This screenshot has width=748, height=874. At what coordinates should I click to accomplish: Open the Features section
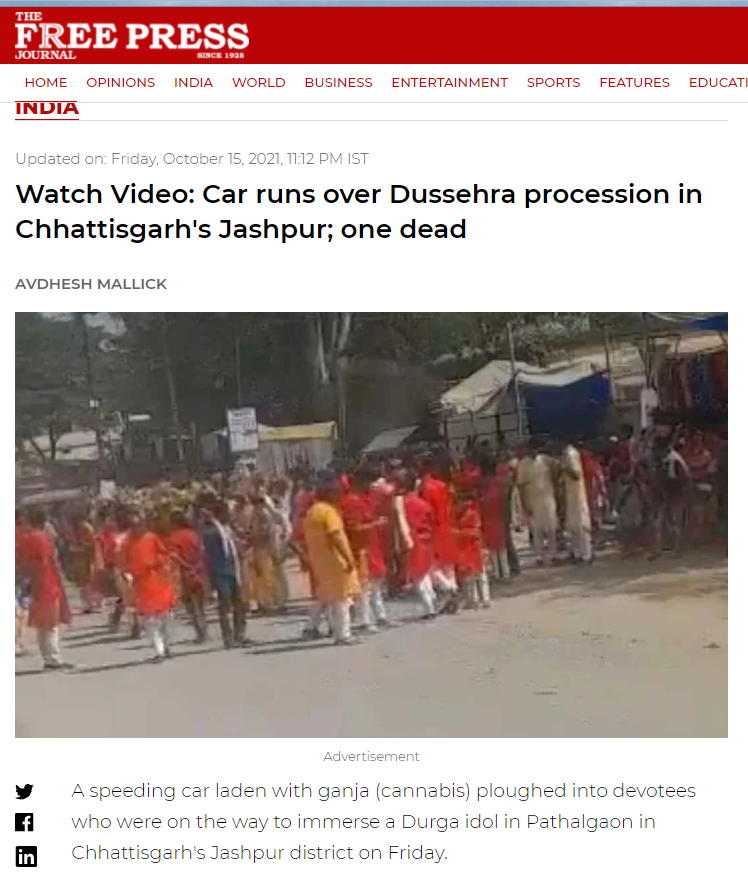click(x=634, y=82)
